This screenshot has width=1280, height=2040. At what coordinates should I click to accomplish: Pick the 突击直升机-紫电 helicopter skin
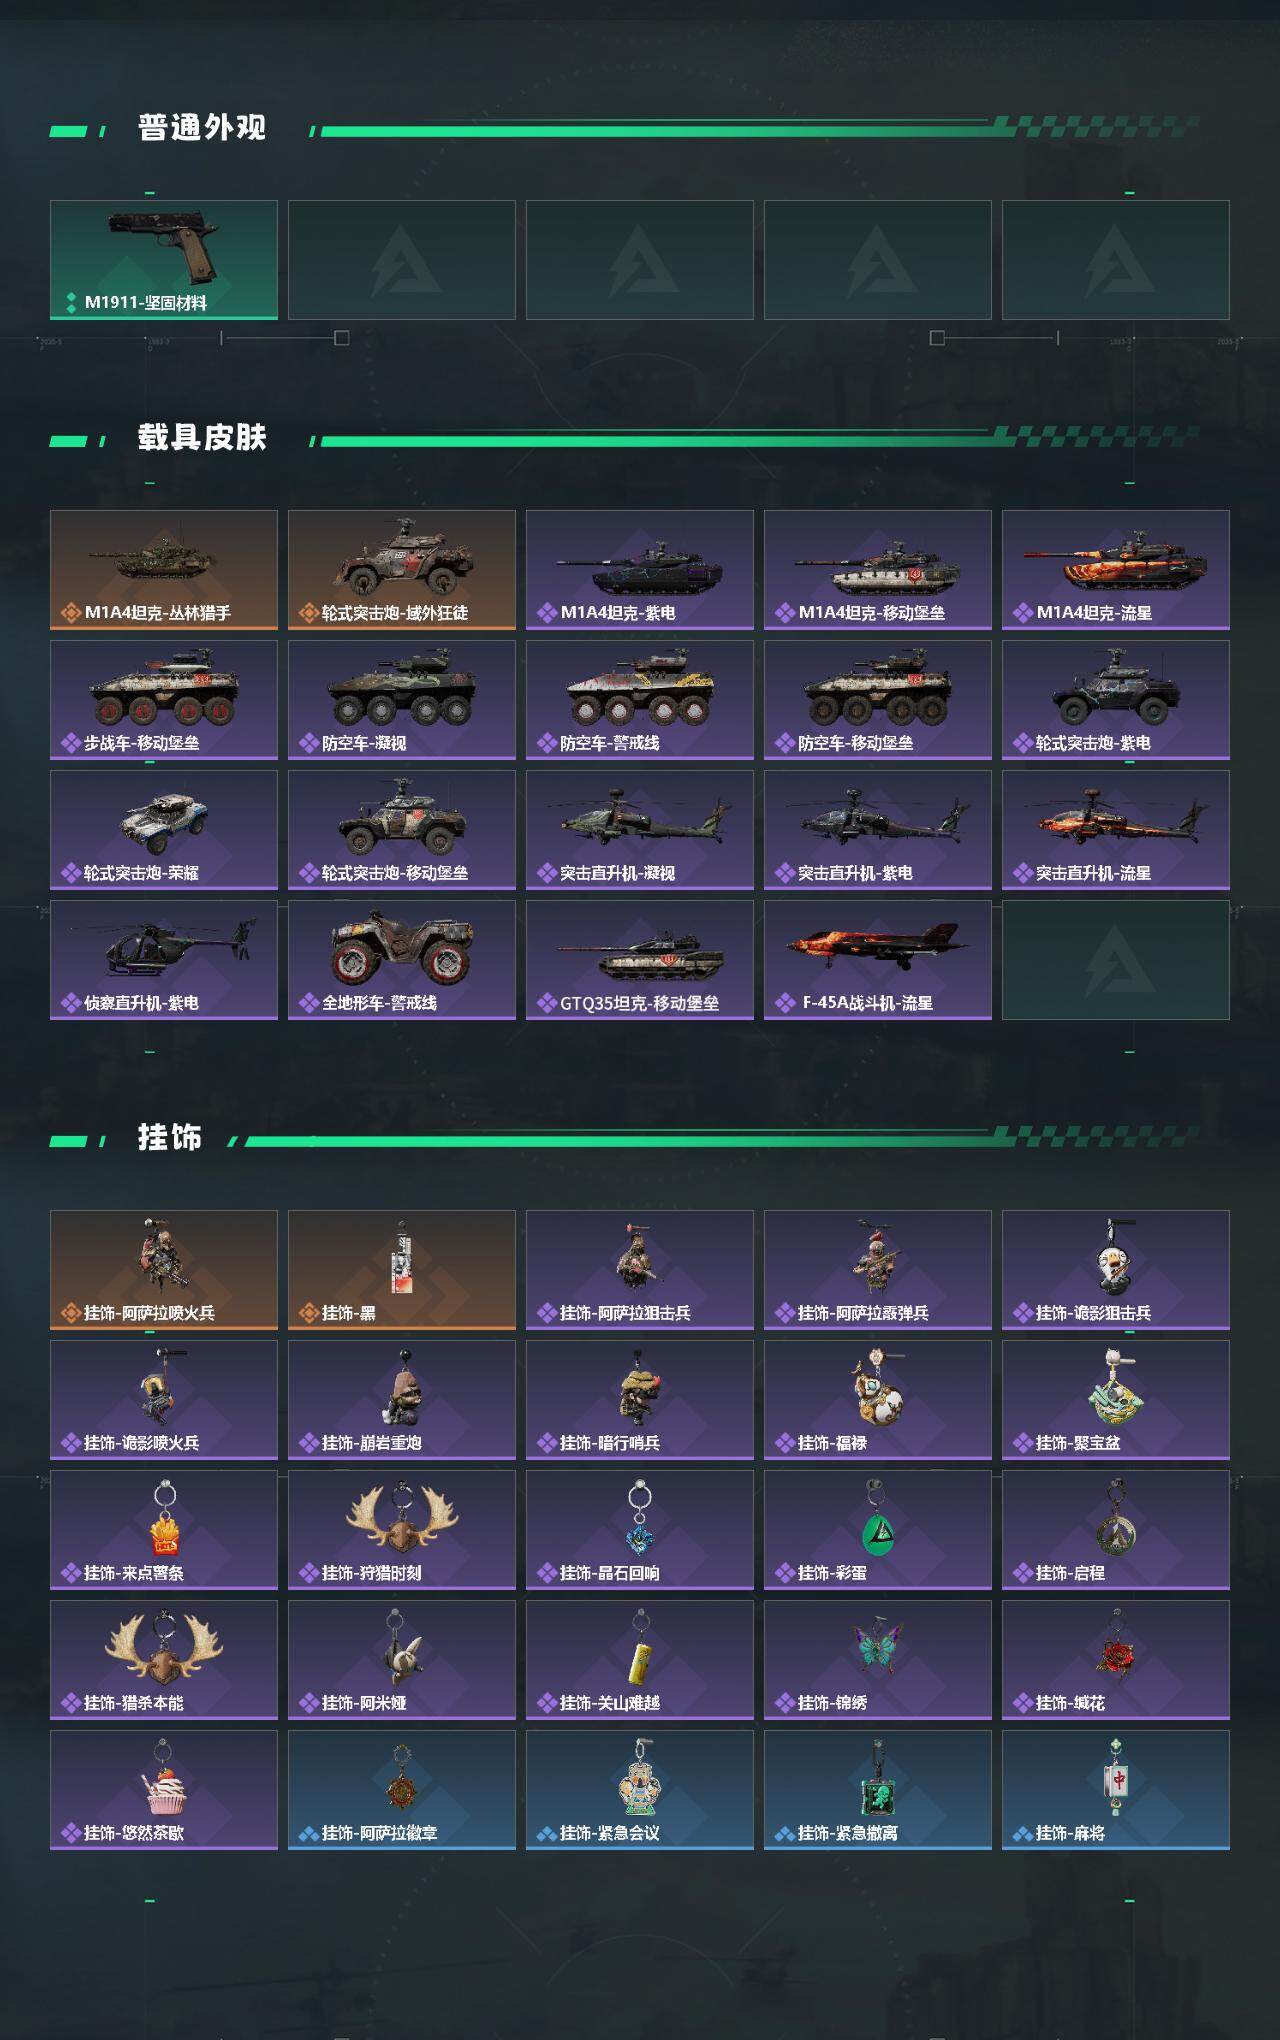pos(878,830)
